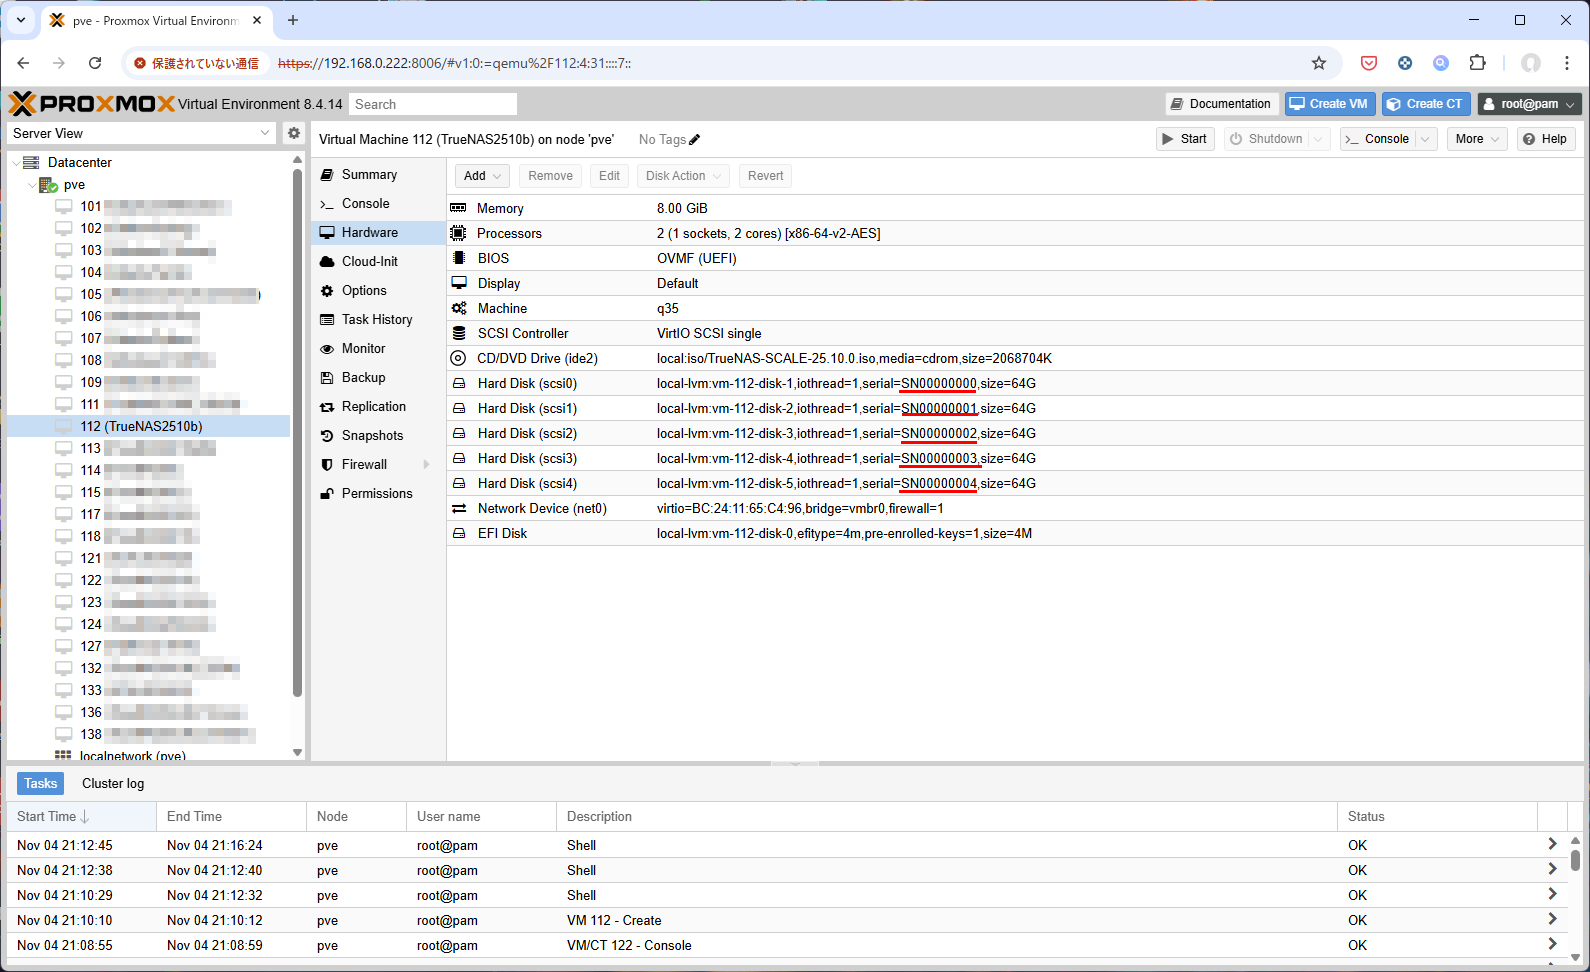Open the Server View dropdown
The width and height of the screenshot is (1590, 972).
[x=141, y=133]
